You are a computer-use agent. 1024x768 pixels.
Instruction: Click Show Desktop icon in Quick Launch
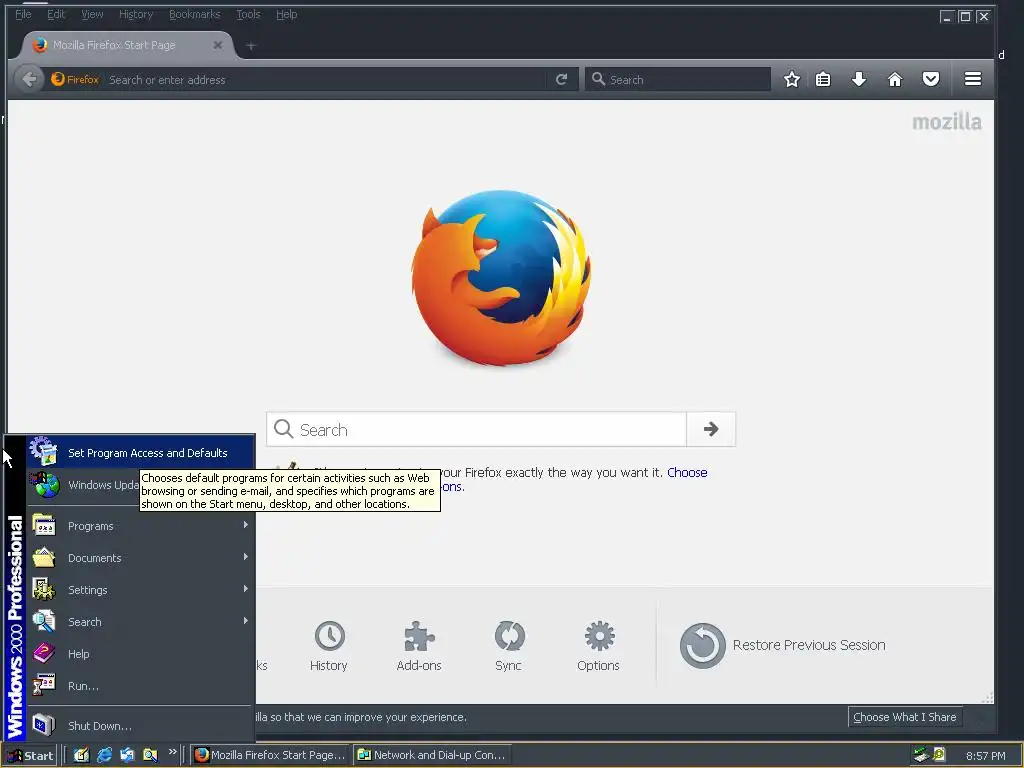(81, 755)
